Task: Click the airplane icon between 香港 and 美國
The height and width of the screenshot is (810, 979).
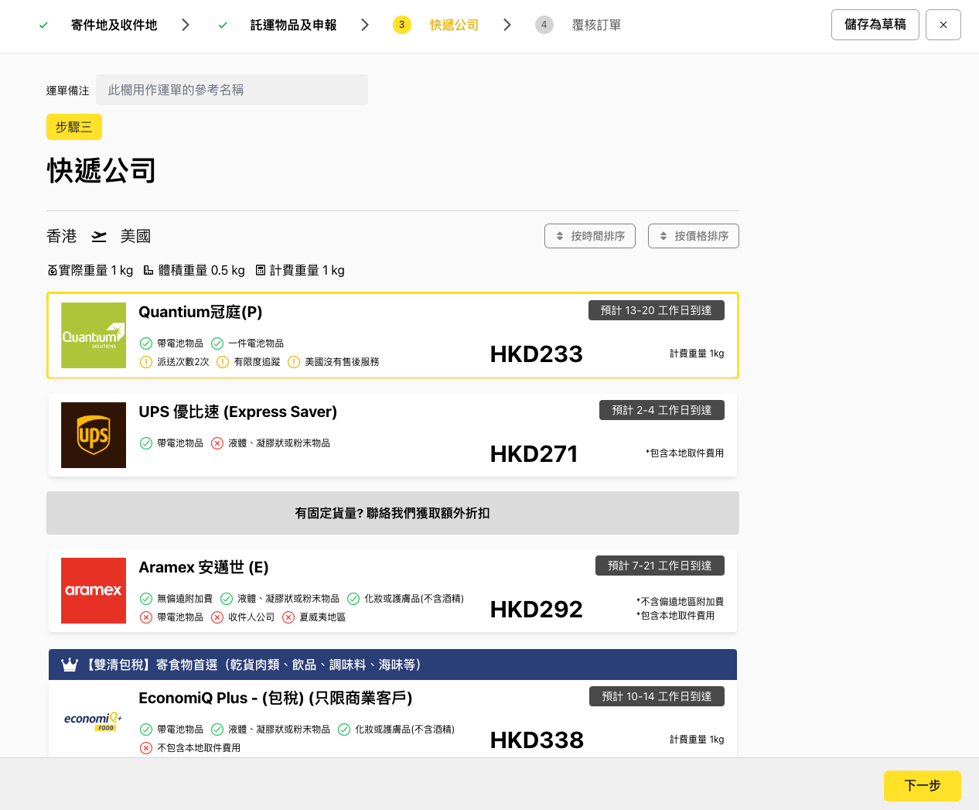Action: click(99, 237)
